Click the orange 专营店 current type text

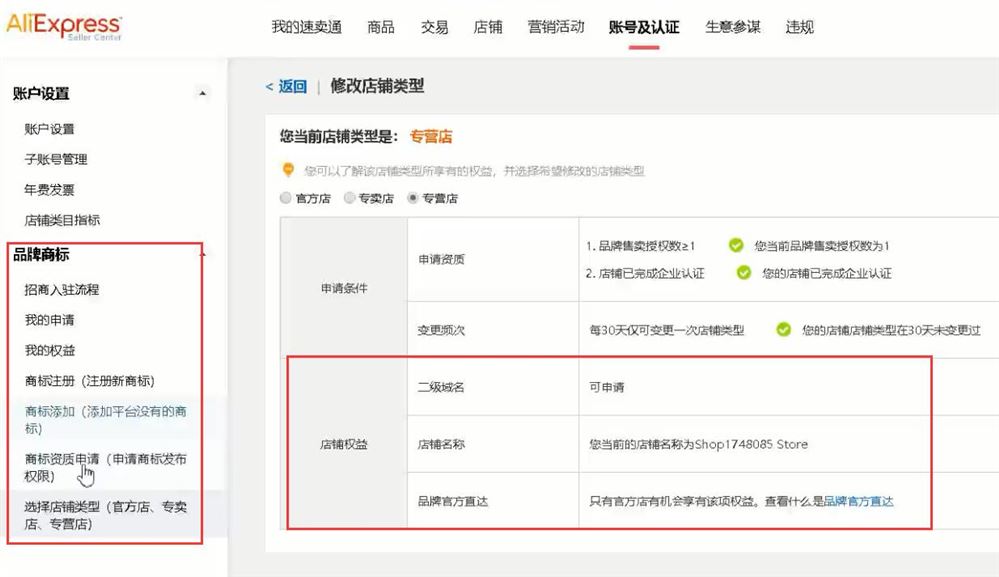(431, 136)
